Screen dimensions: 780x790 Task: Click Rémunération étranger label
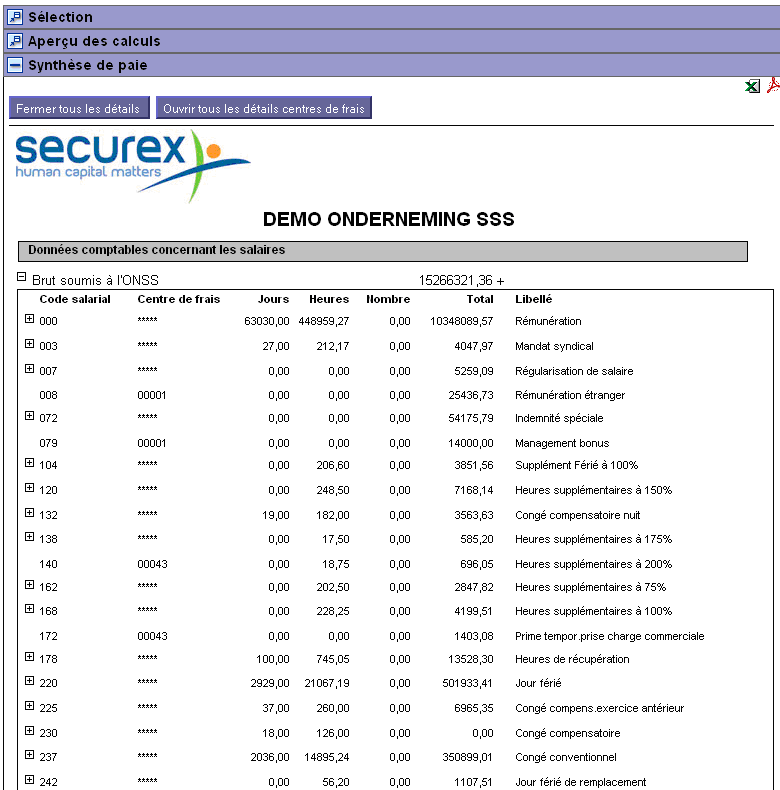click(x=570, y=395)
